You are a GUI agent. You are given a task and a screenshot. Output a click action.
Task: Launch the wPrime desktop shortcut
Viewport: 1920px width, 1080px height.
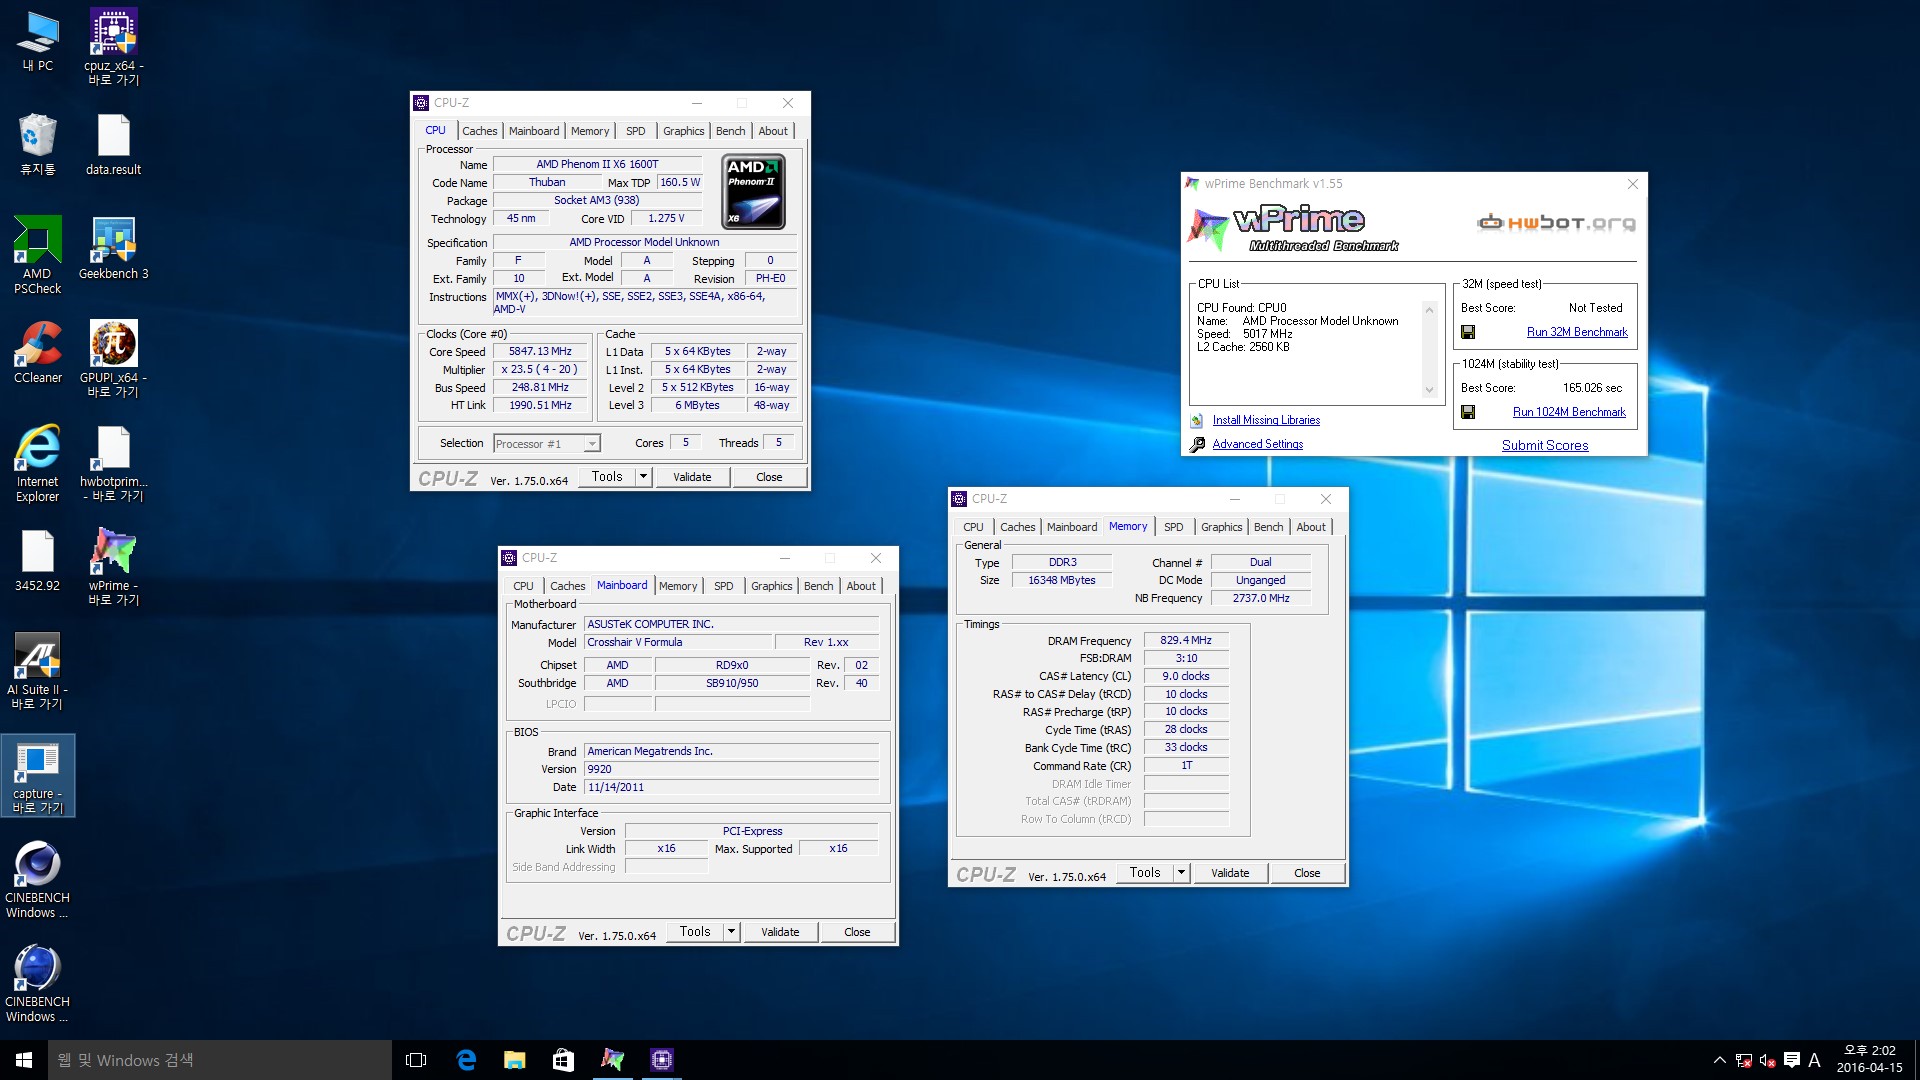click(113, 566)
